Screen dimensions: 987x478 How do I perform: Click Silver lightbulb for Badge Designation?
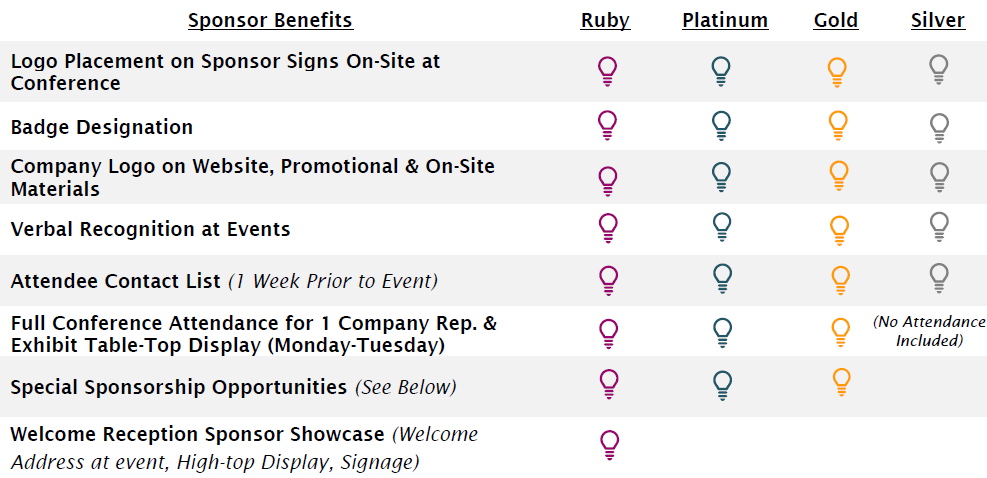click(x=938, y=127)
